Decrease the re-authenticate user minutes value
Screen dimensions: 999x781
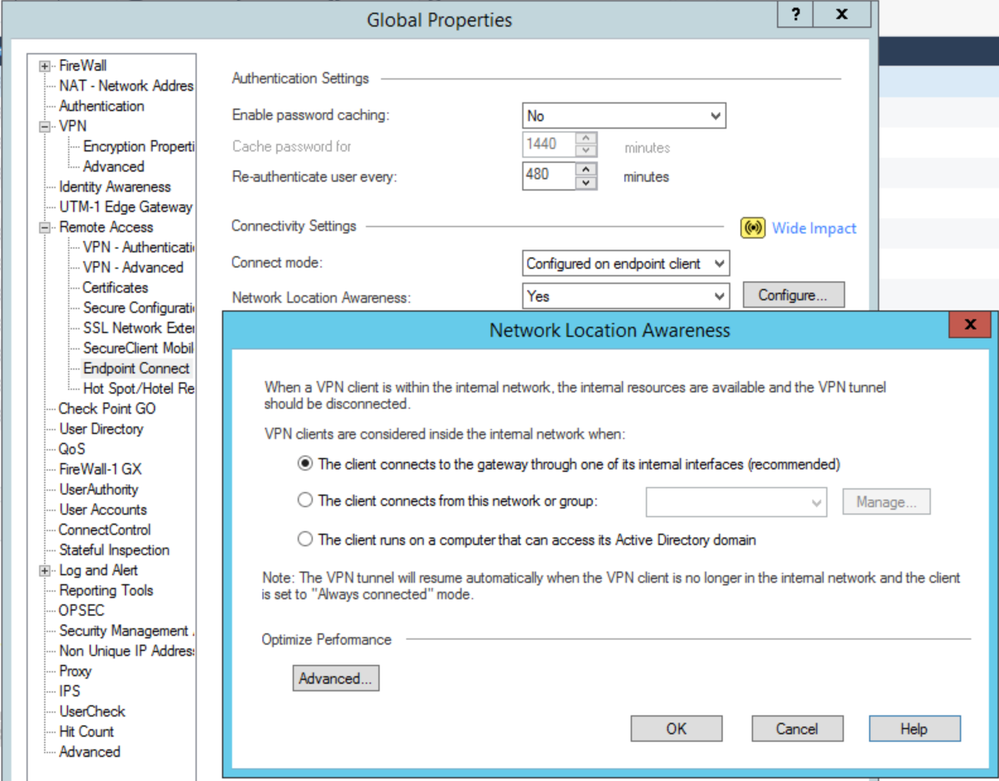pyautogui.click(x=586, y=183)
